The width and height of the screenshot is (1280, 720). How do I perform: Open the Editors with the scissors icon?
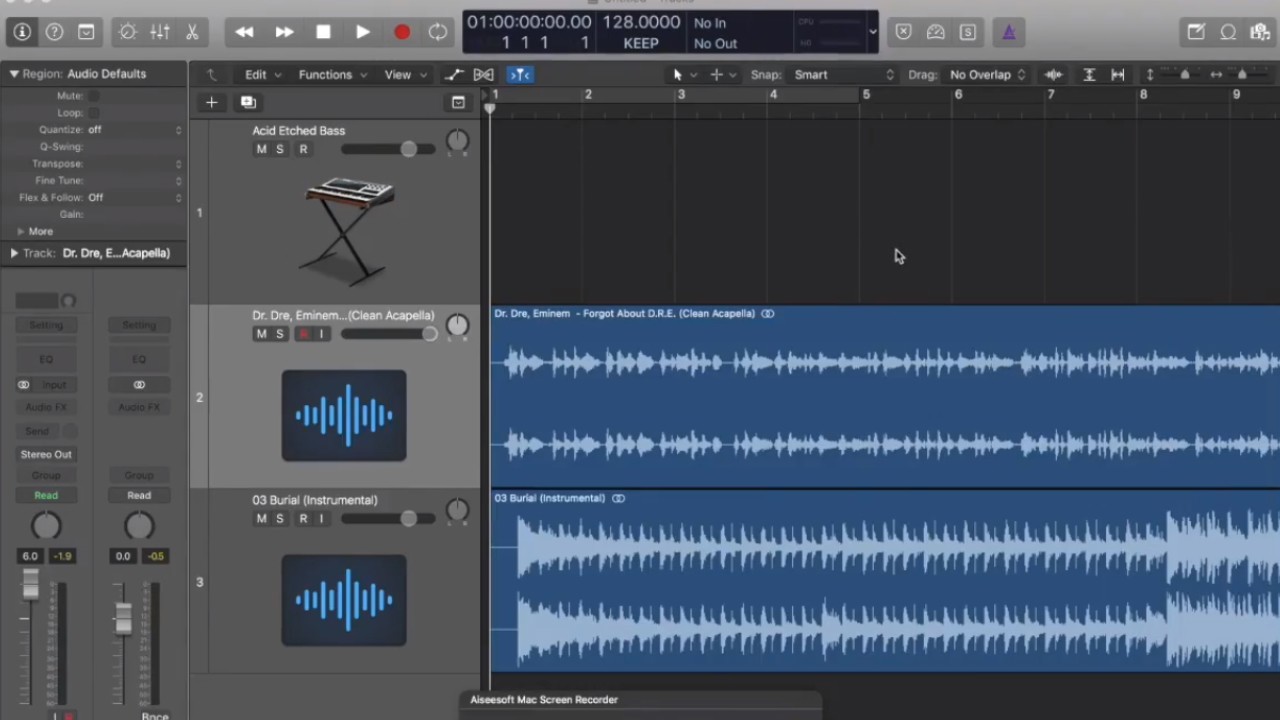point(191,32)
